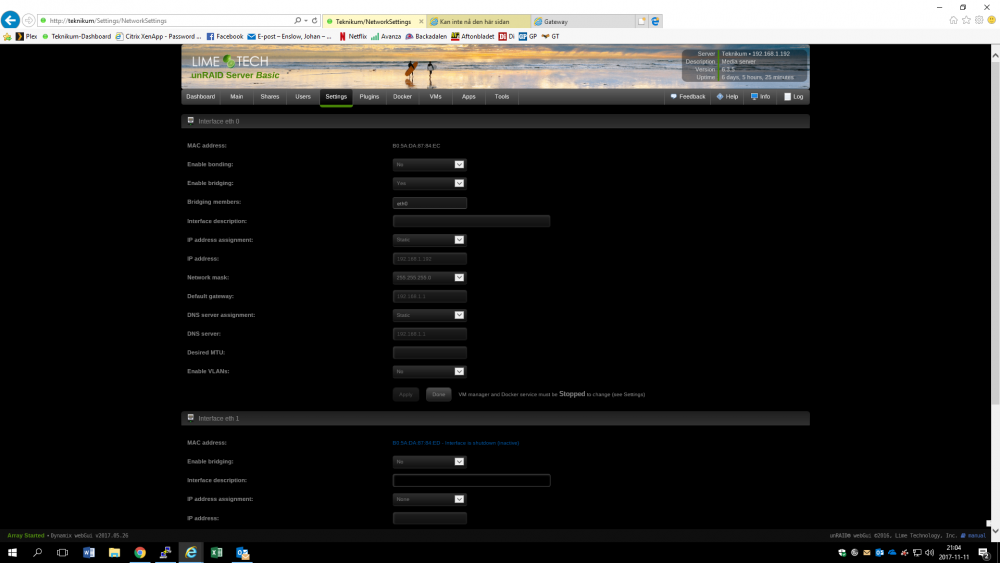Open the new tab button
Screen dimensions: 1000x563
pos(642,21)
